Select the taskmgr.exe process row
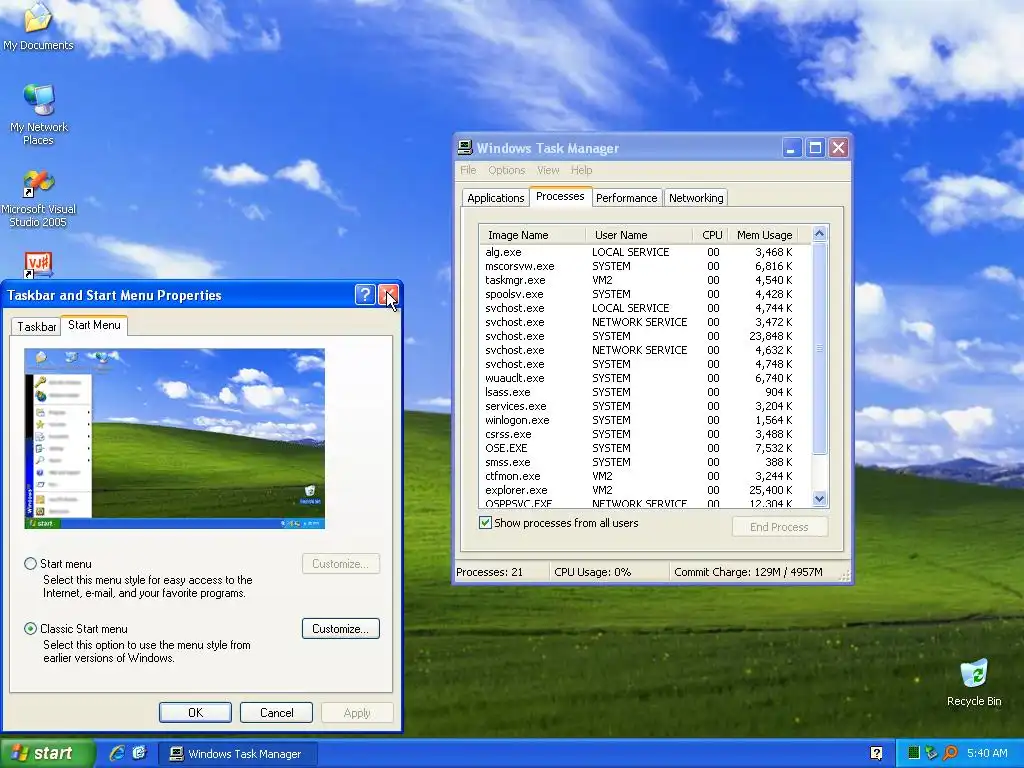This screenshot has width=1024, height=768. [x=645, y=280]
